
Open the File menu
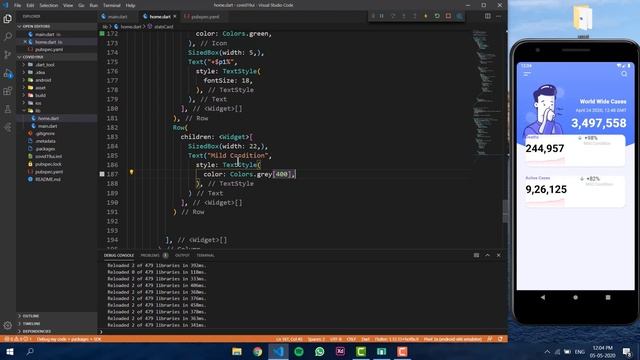pyautogui.click(x=18, y=5)
